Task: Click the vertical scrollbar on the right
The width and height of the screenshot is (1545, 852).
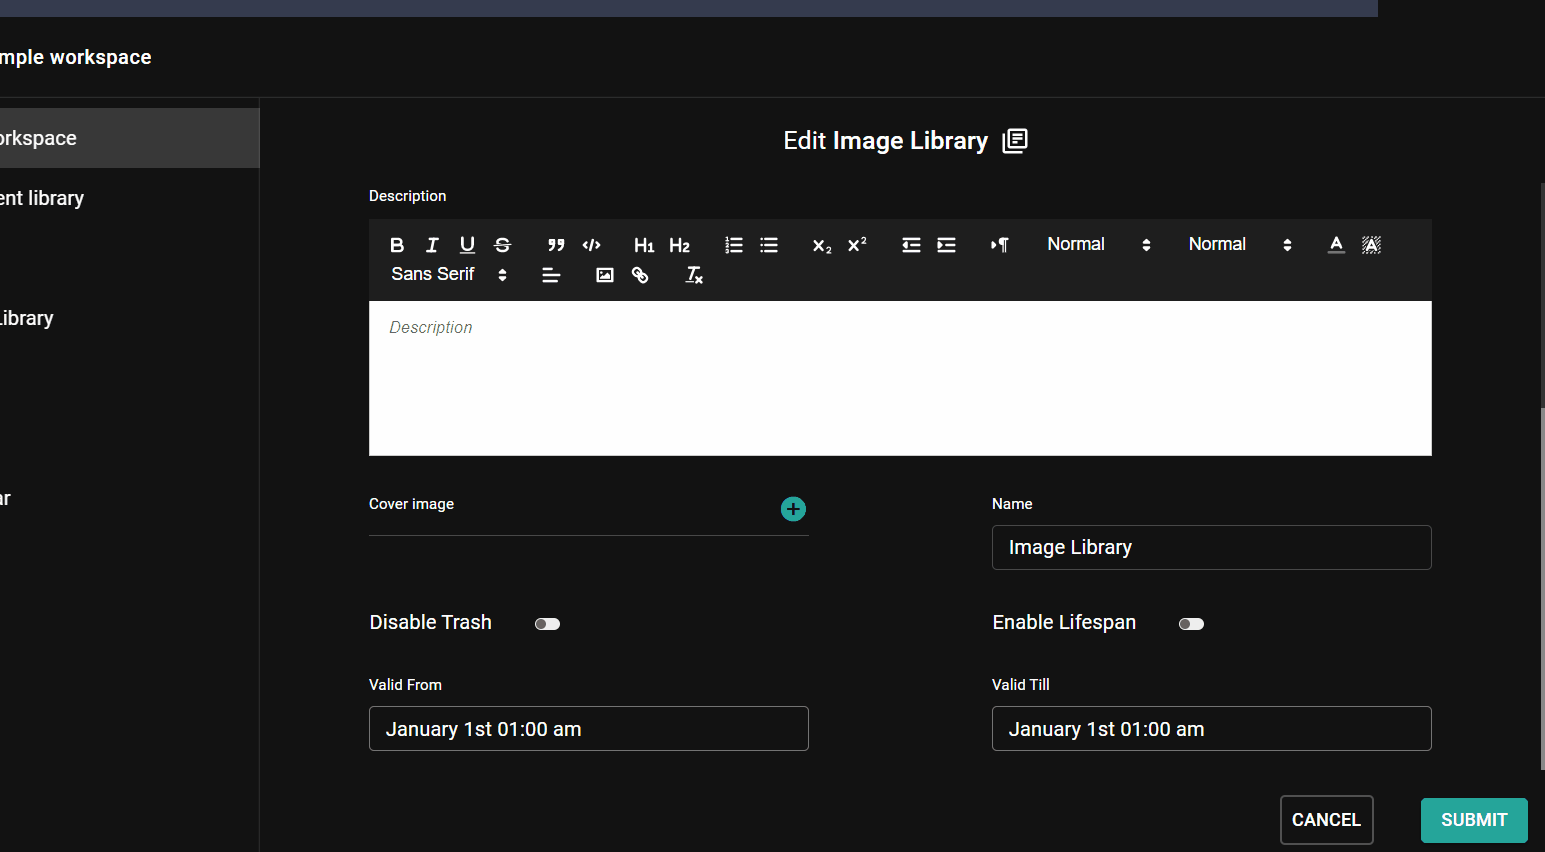Action: point(1542,590)
